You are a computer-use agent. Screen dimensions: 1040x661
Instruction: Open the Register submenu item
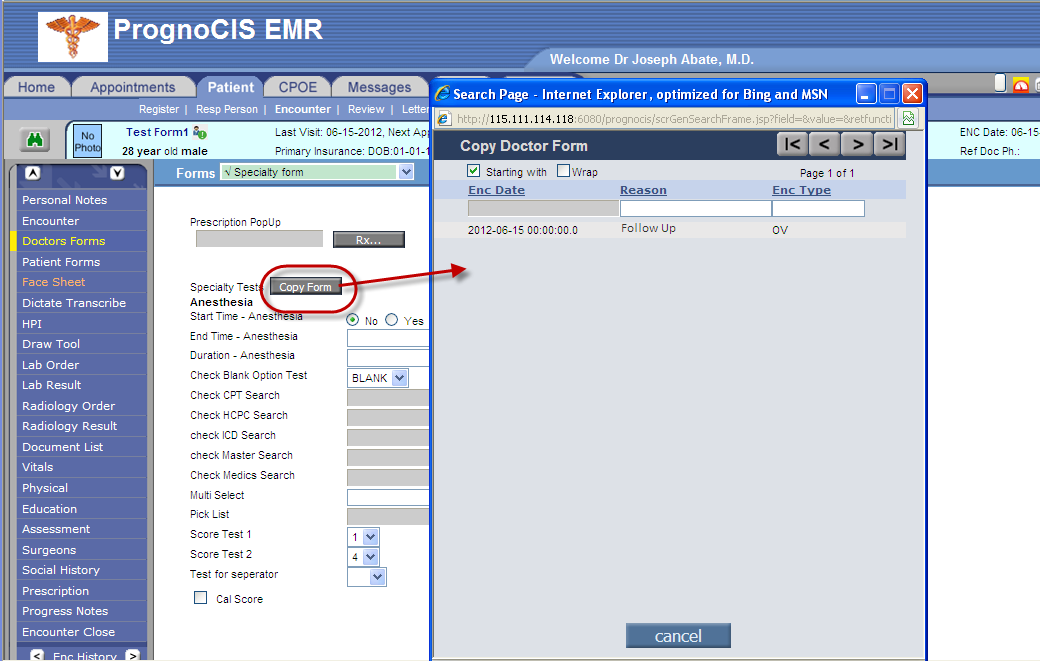pyautogui.click(x=159, y=109)
